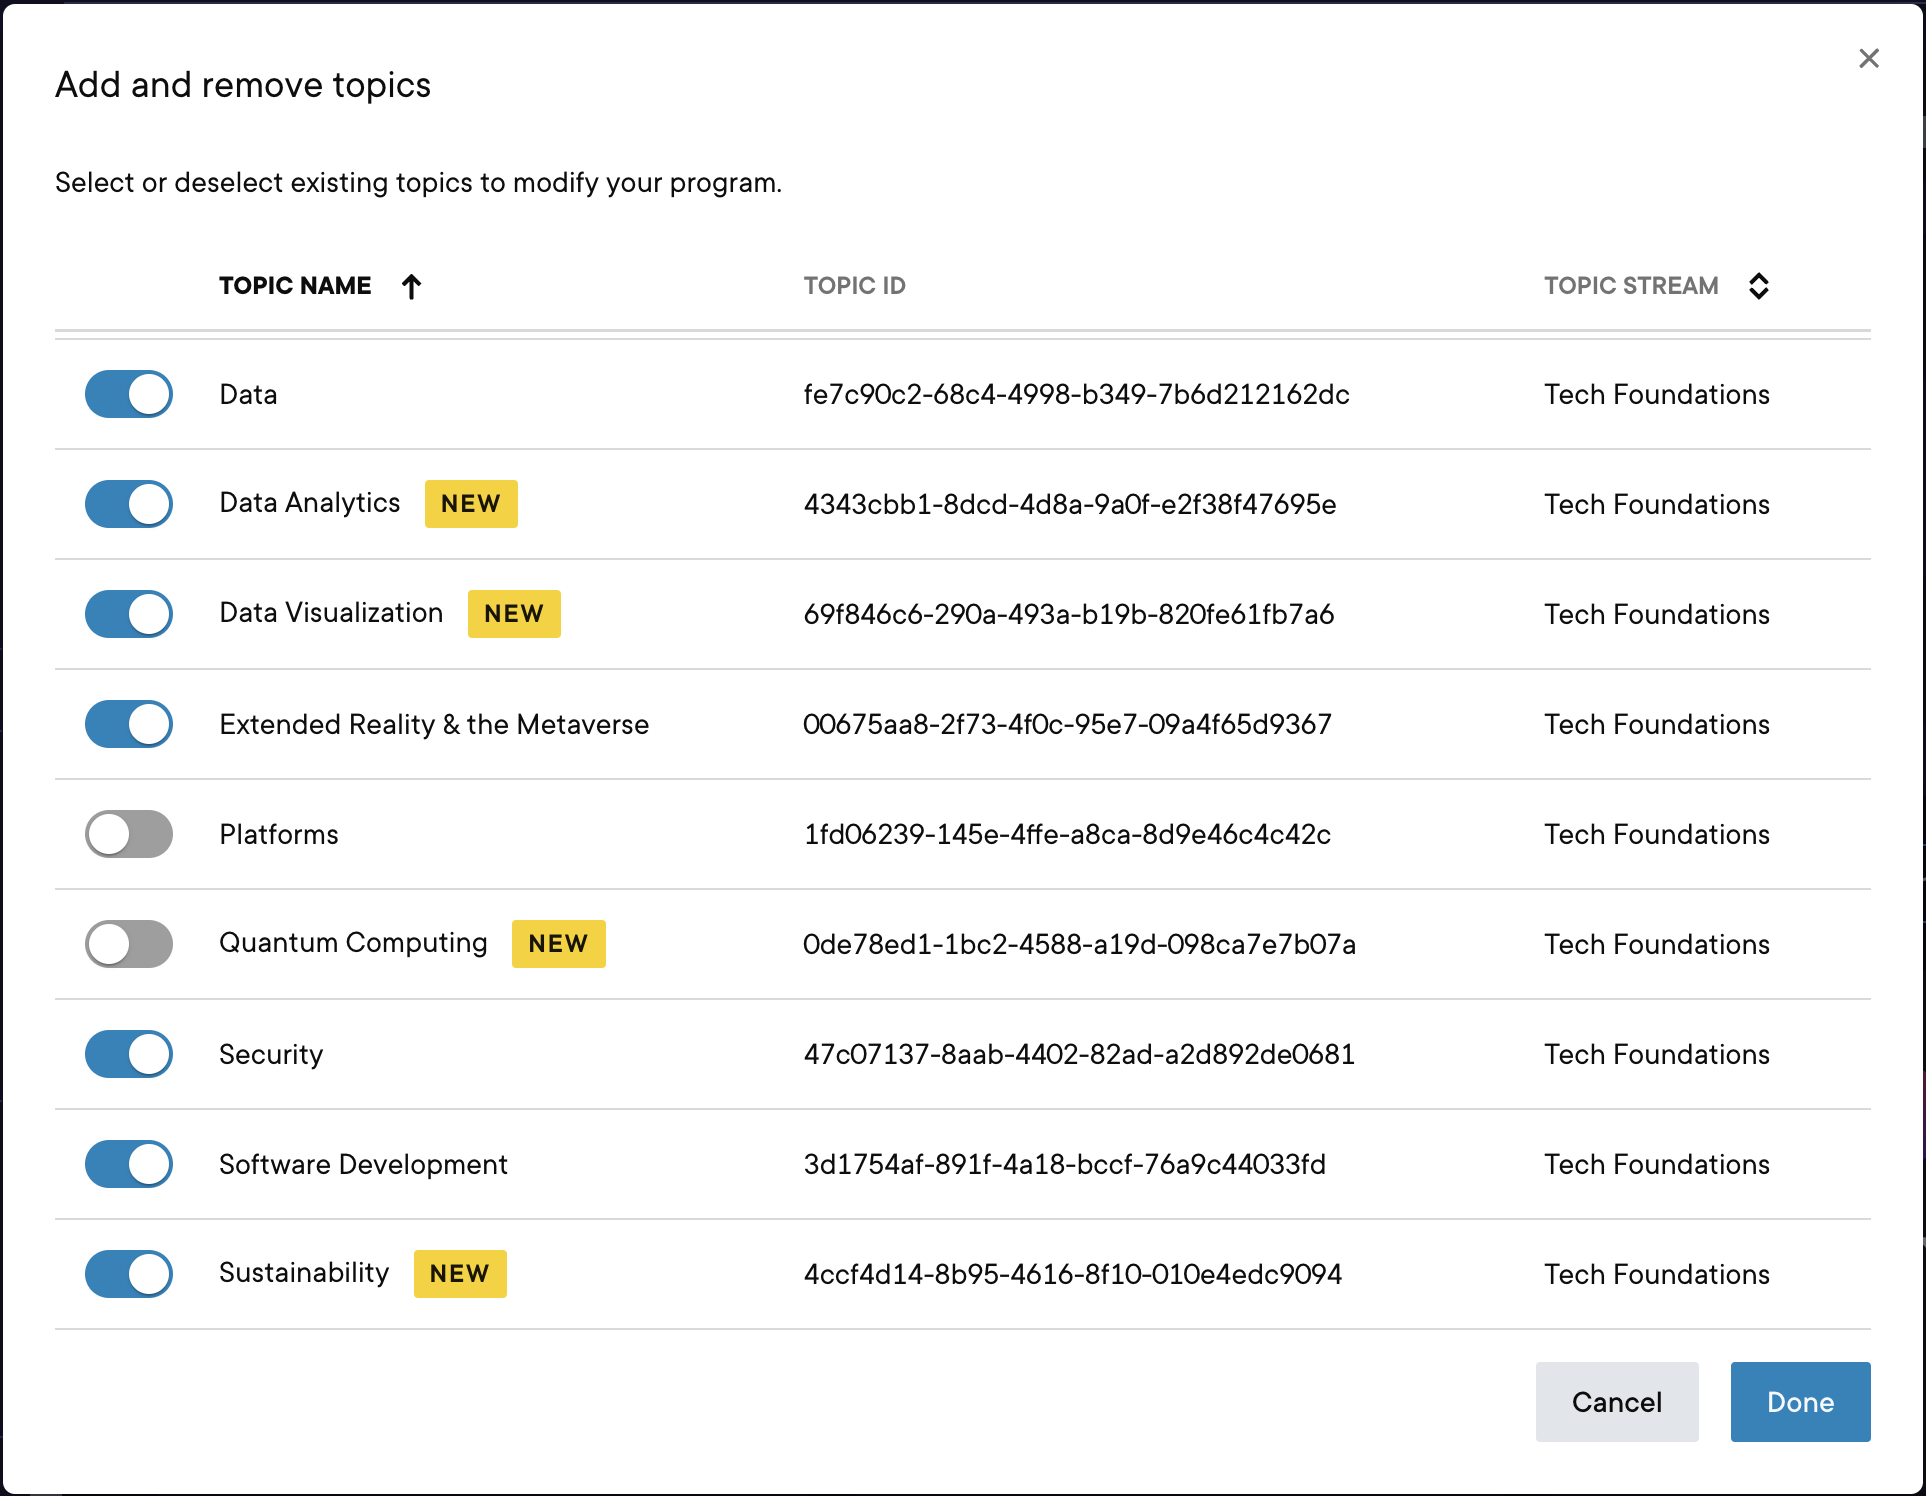
Task: Disable the Data topic toggle
Action: click(x=128, y=394)
